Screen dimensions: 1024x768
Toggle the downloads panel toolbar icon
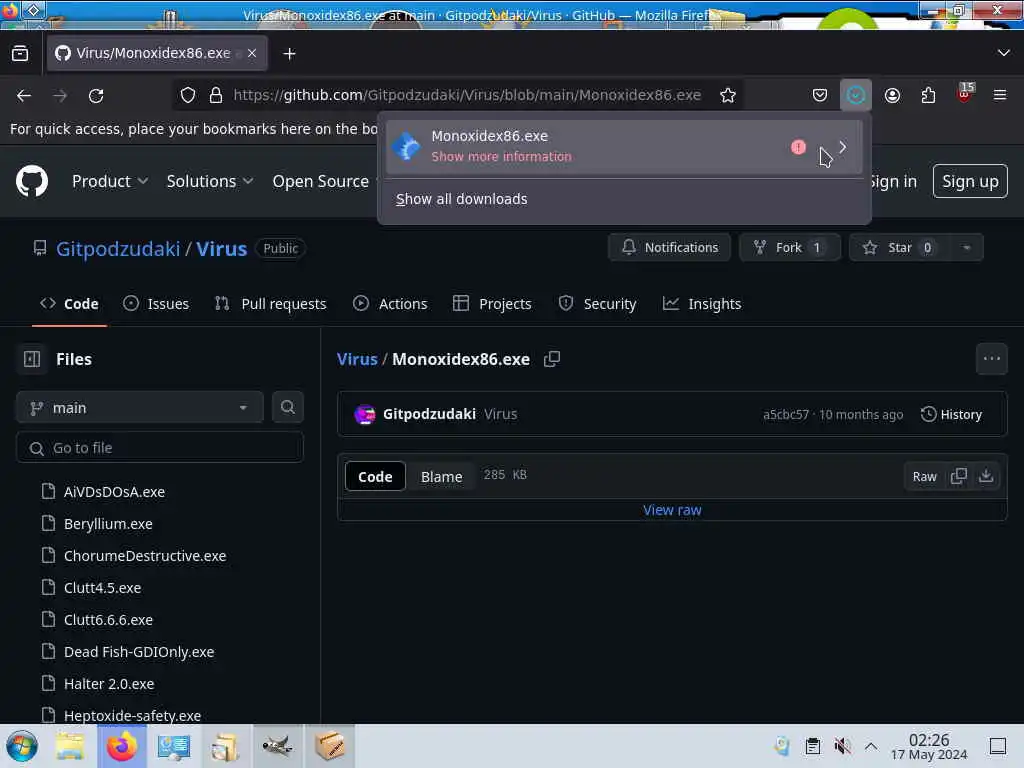pos(856,95)
